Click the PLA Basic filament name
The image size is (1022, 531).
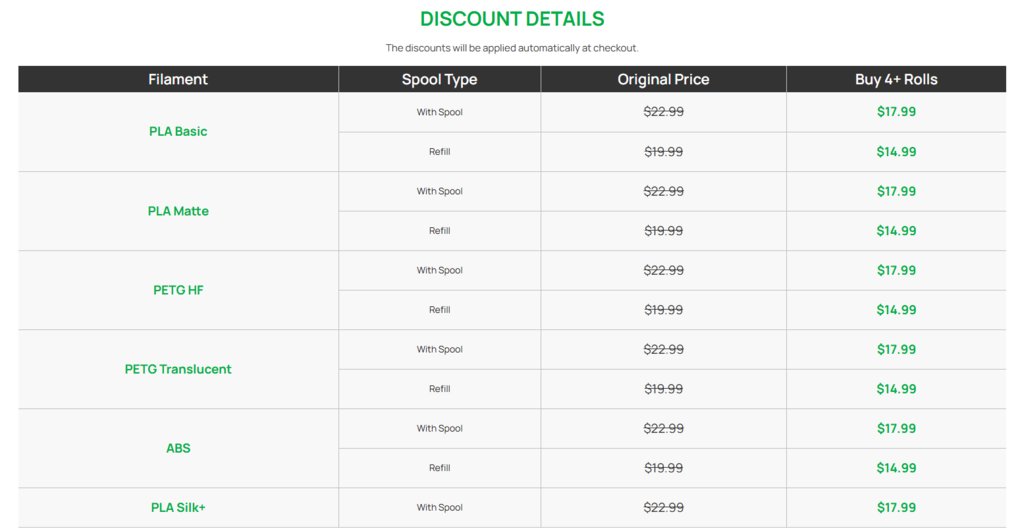178,132
